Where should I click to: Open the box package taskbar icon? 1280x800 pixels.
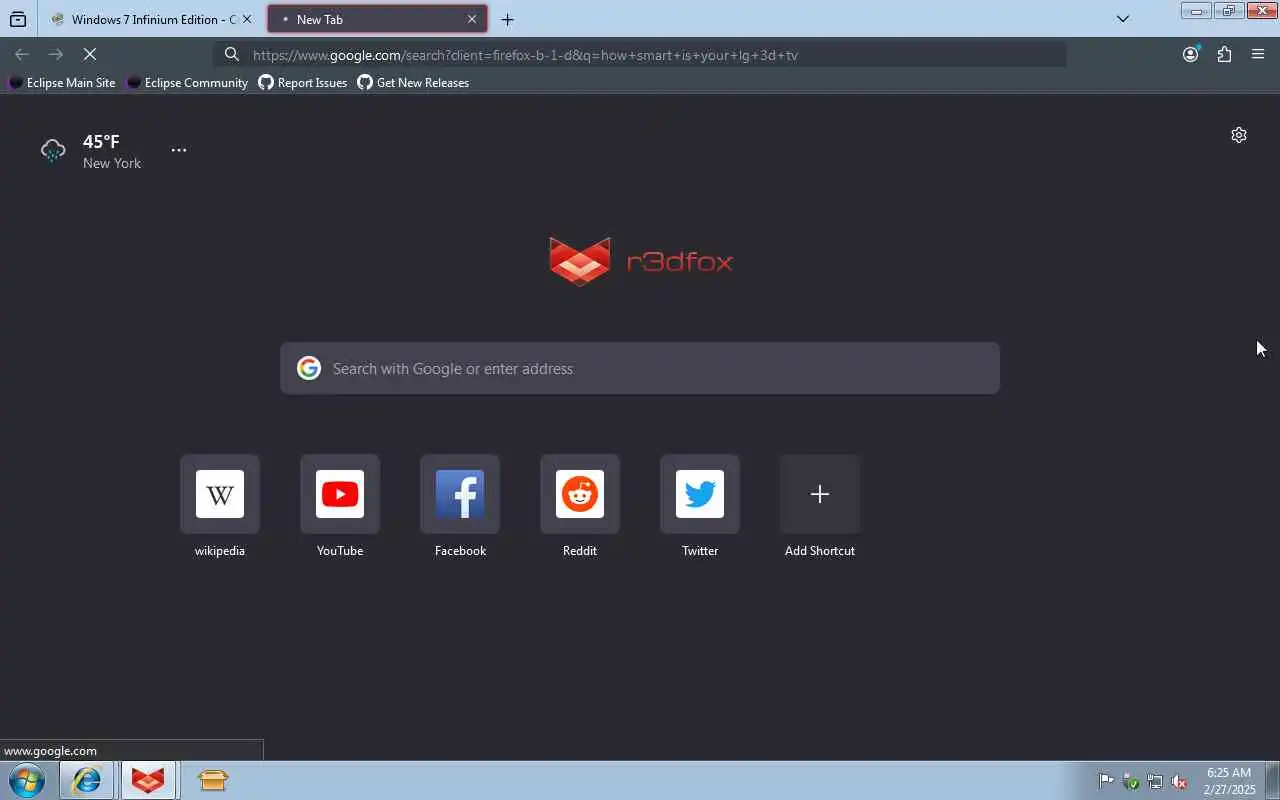[213, 780]
